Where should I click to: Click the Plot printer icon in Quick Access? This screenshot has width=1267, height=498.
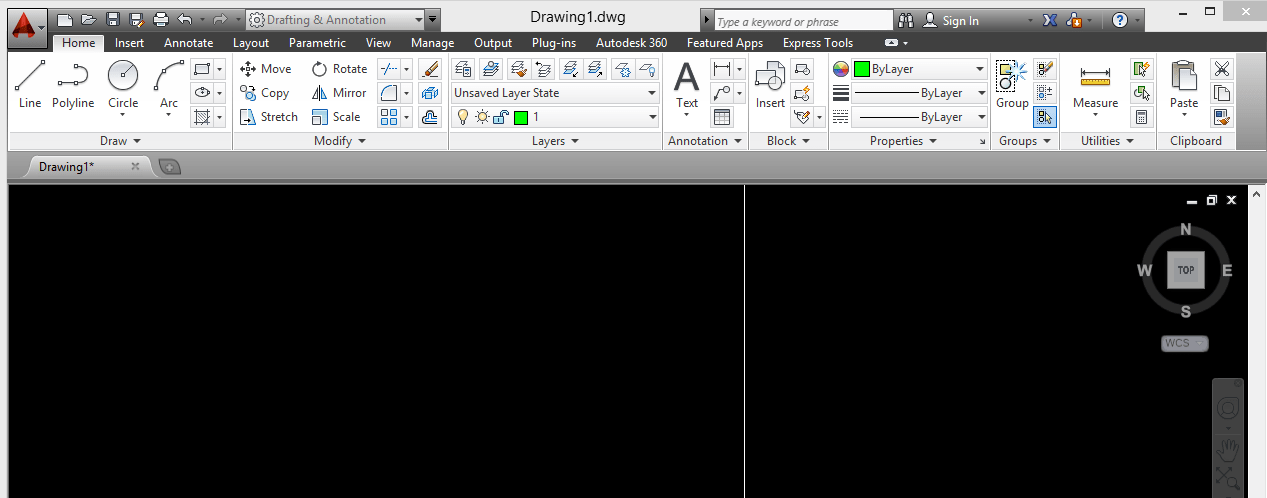point(160,19)
